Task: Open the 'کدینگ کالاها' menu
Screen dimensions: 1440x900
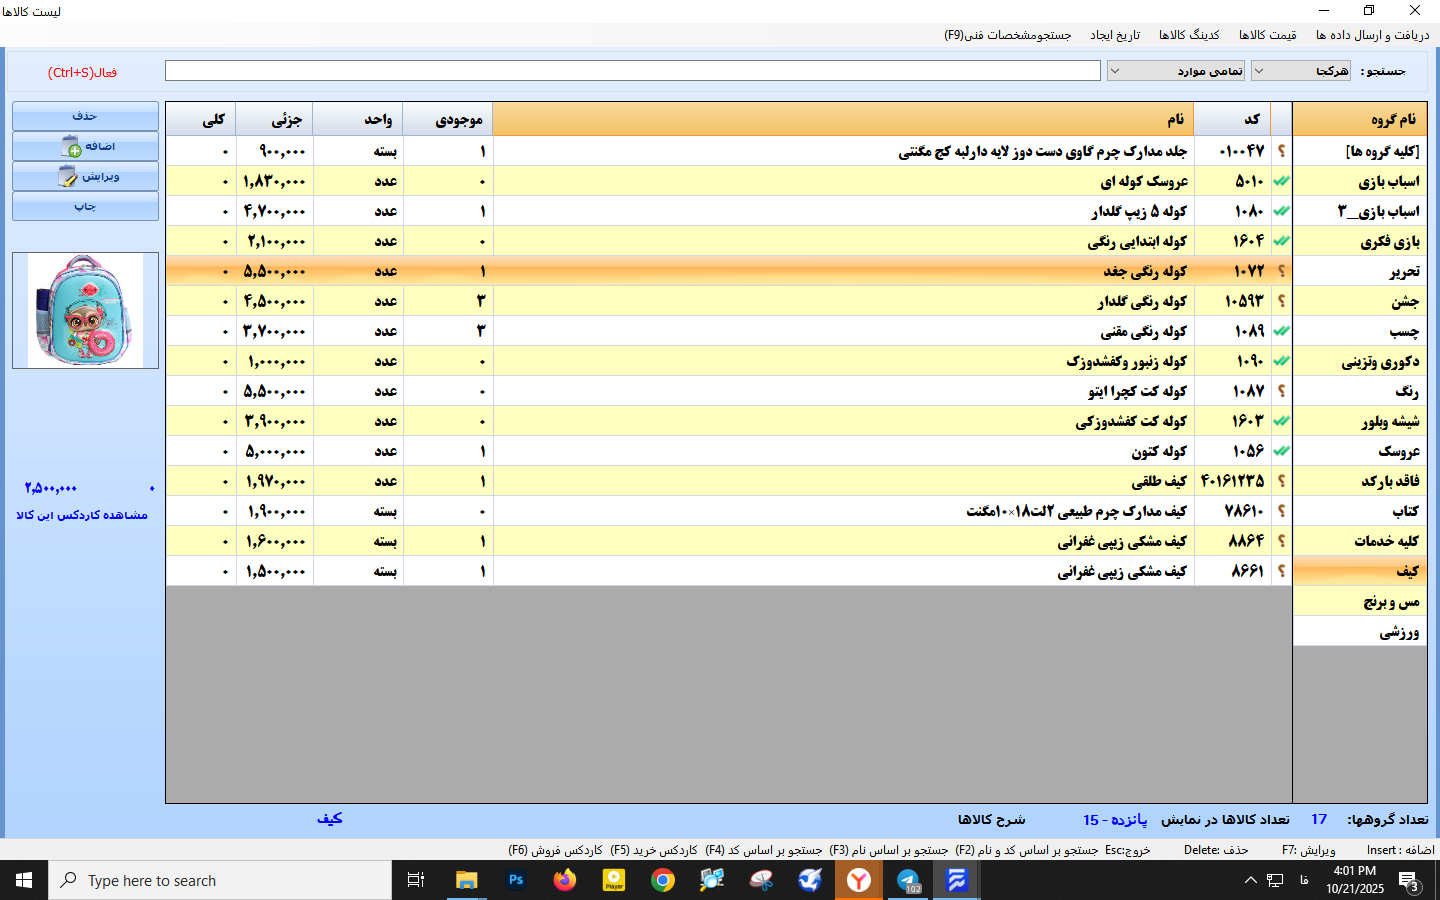Action: click(x=1189, y=35)
